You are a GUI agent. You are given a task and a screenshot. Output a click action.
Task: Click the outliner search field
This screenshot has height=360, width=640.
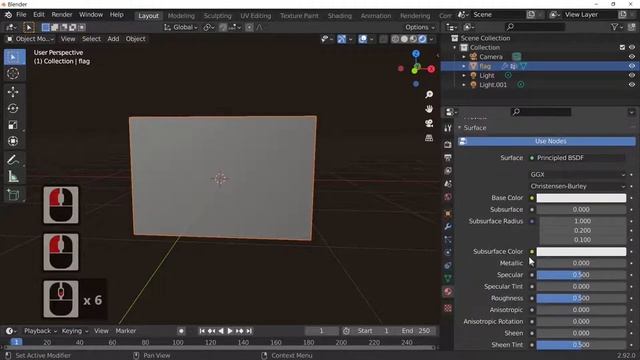[x=535, y=27]
